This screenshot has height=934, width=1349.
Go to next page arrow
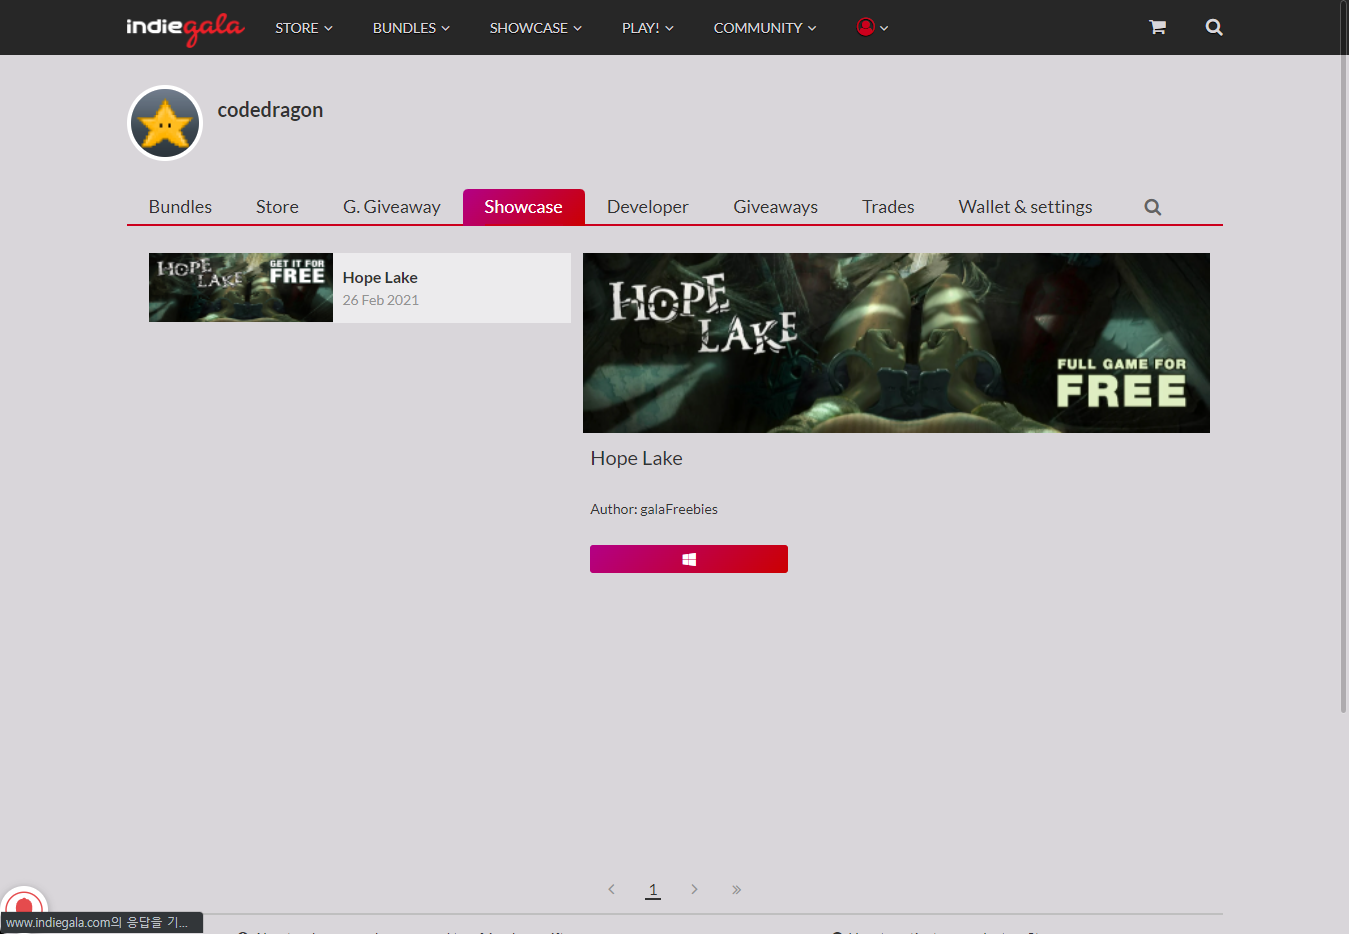[x=694, y=889]
